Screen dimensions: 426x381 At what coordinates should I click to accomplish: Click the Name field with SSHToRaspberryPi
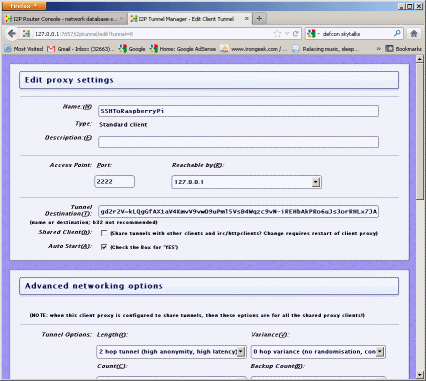pos(238,111)
